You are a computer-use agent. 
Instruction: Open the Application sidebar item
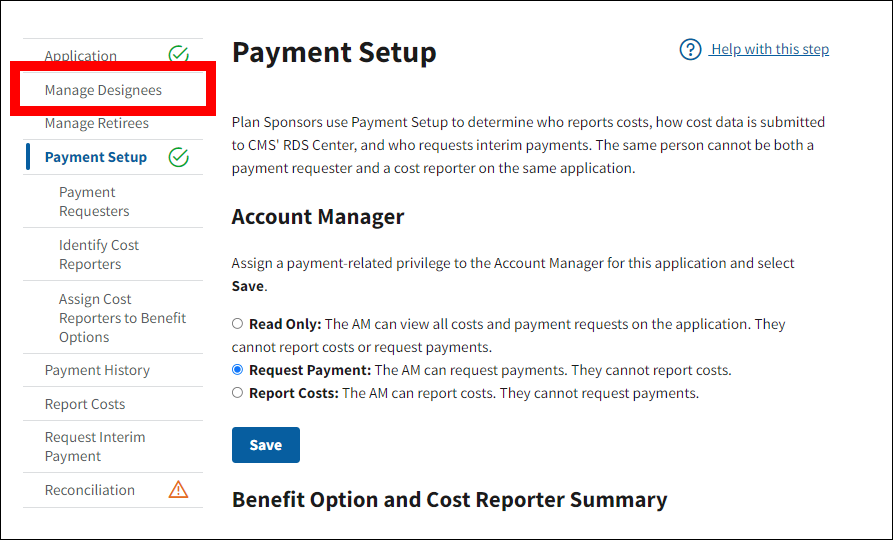81,56
